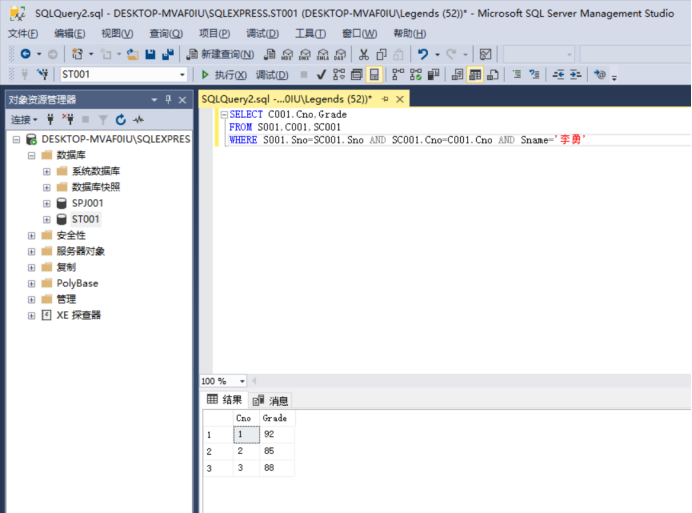Open the 文件(F) menu
Screen dimensions: 692x513
tap(23, 34)
